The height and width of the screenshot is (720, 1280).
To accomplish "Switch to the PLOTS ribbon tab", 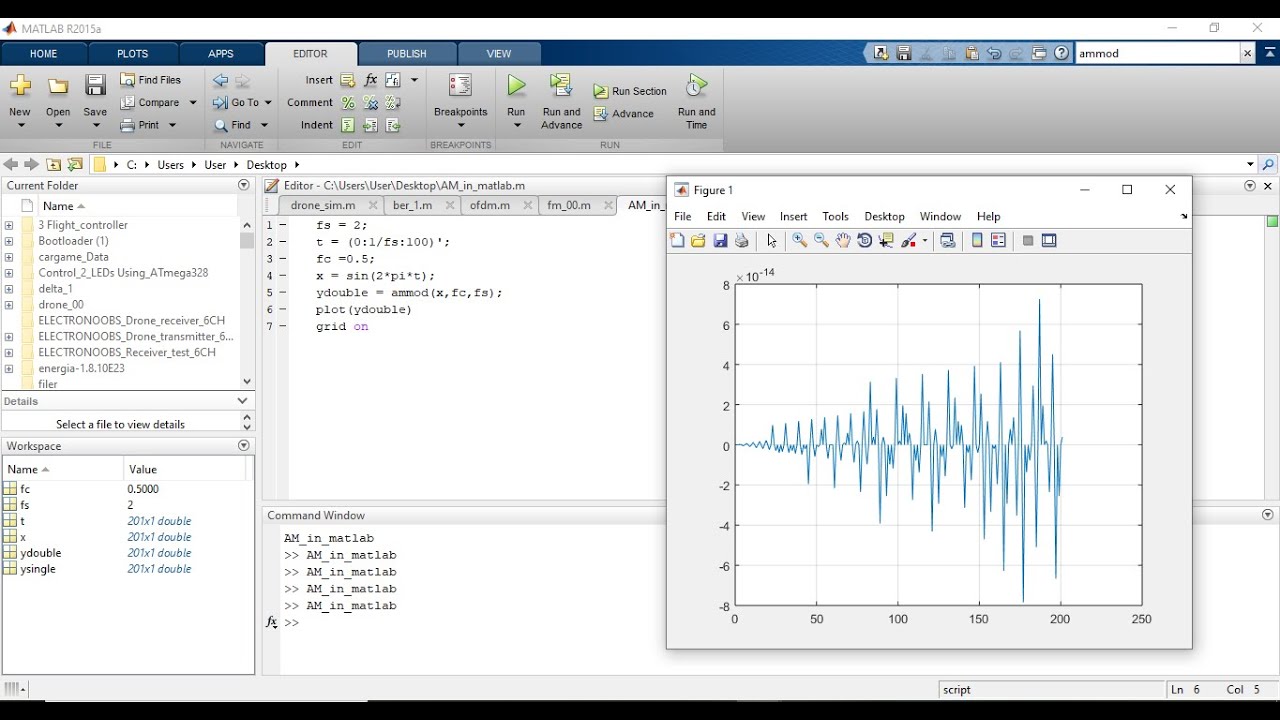I will tap(132, 54).
